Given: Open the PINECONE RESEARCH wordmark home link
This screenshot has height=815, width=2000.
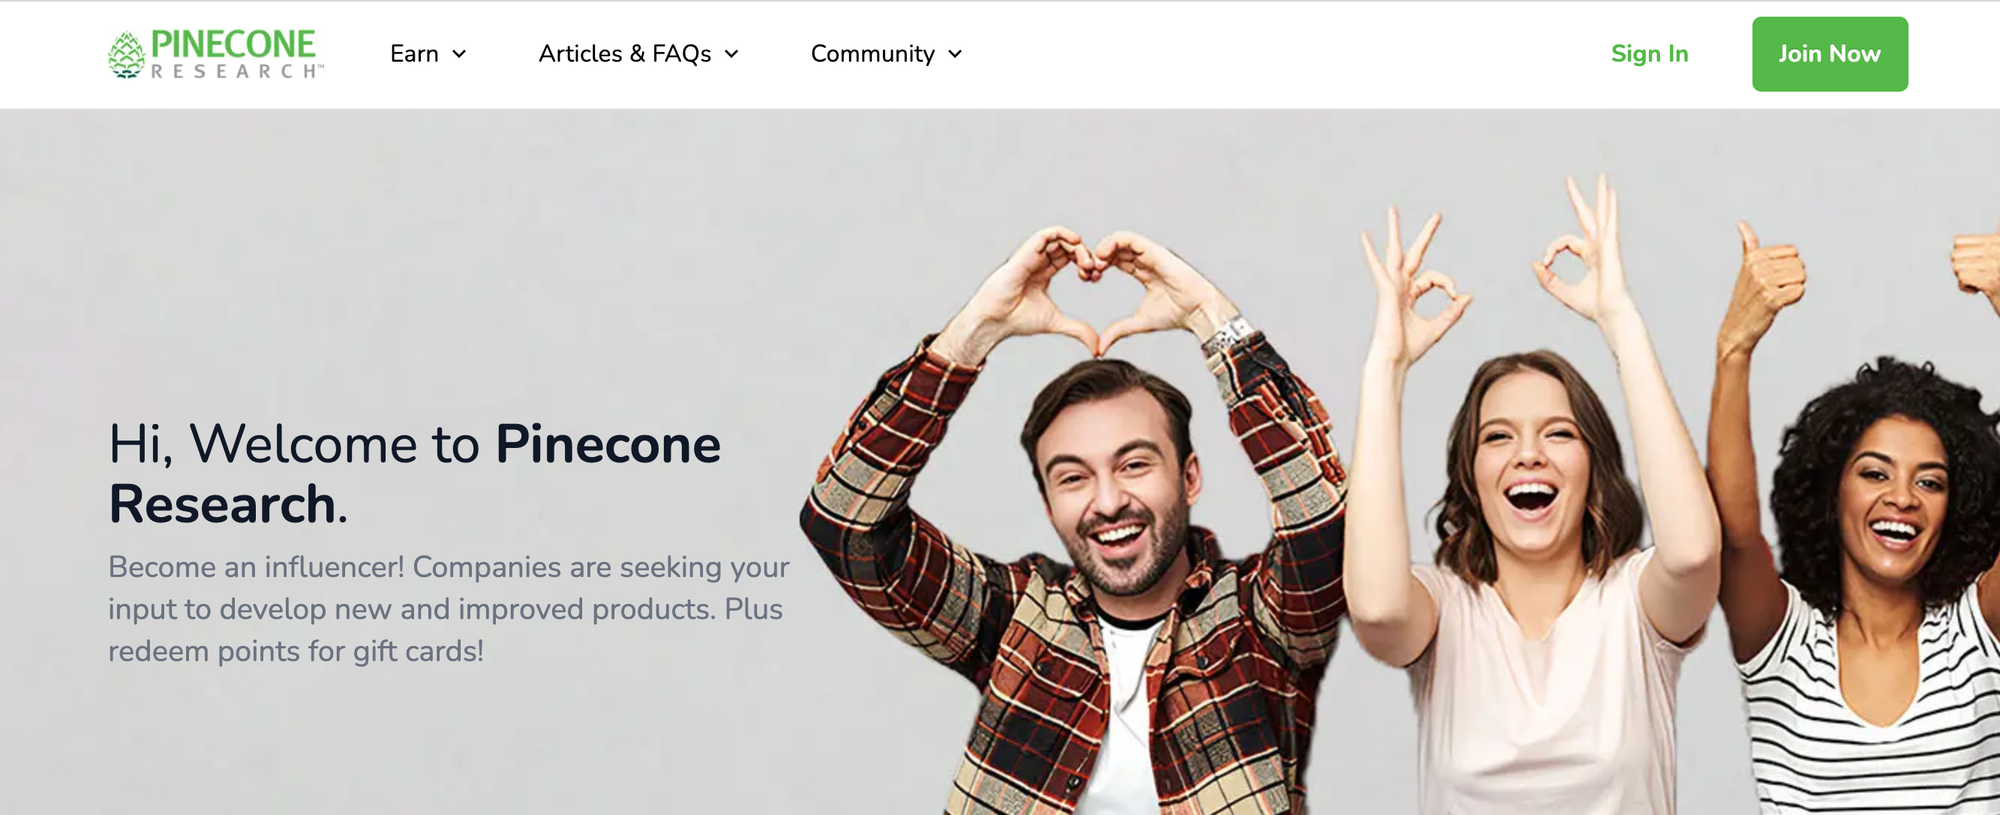Looking at the screenshot, I should point(237,54).
